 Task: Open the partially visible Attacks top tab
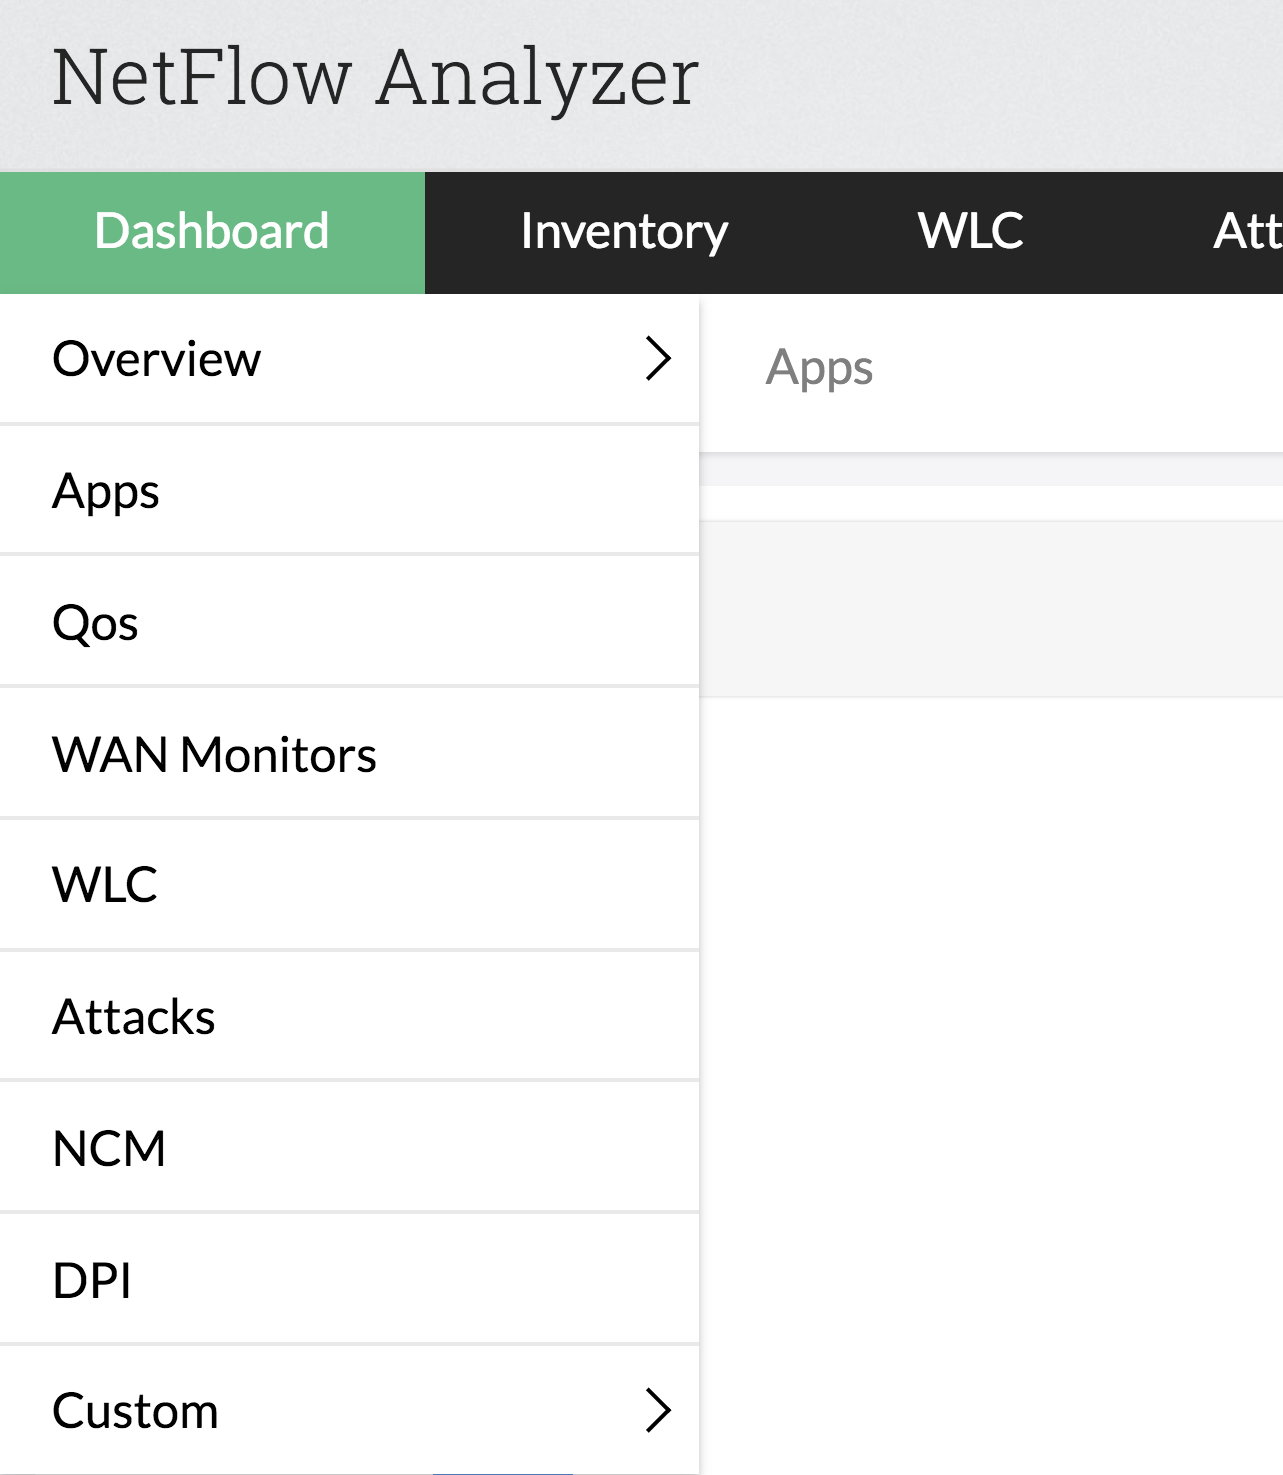click(1247, 232)
